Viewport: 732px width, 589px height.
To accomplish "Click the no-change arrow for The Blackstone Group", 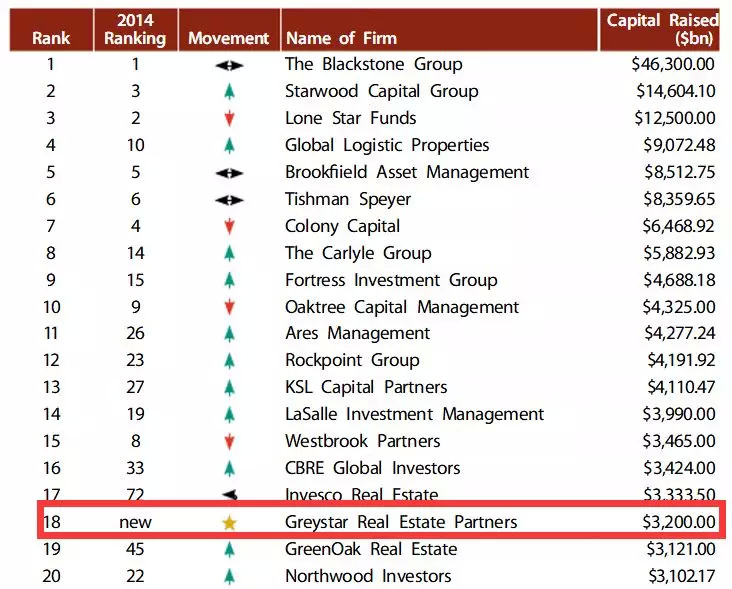I will [x=229, y=65].
